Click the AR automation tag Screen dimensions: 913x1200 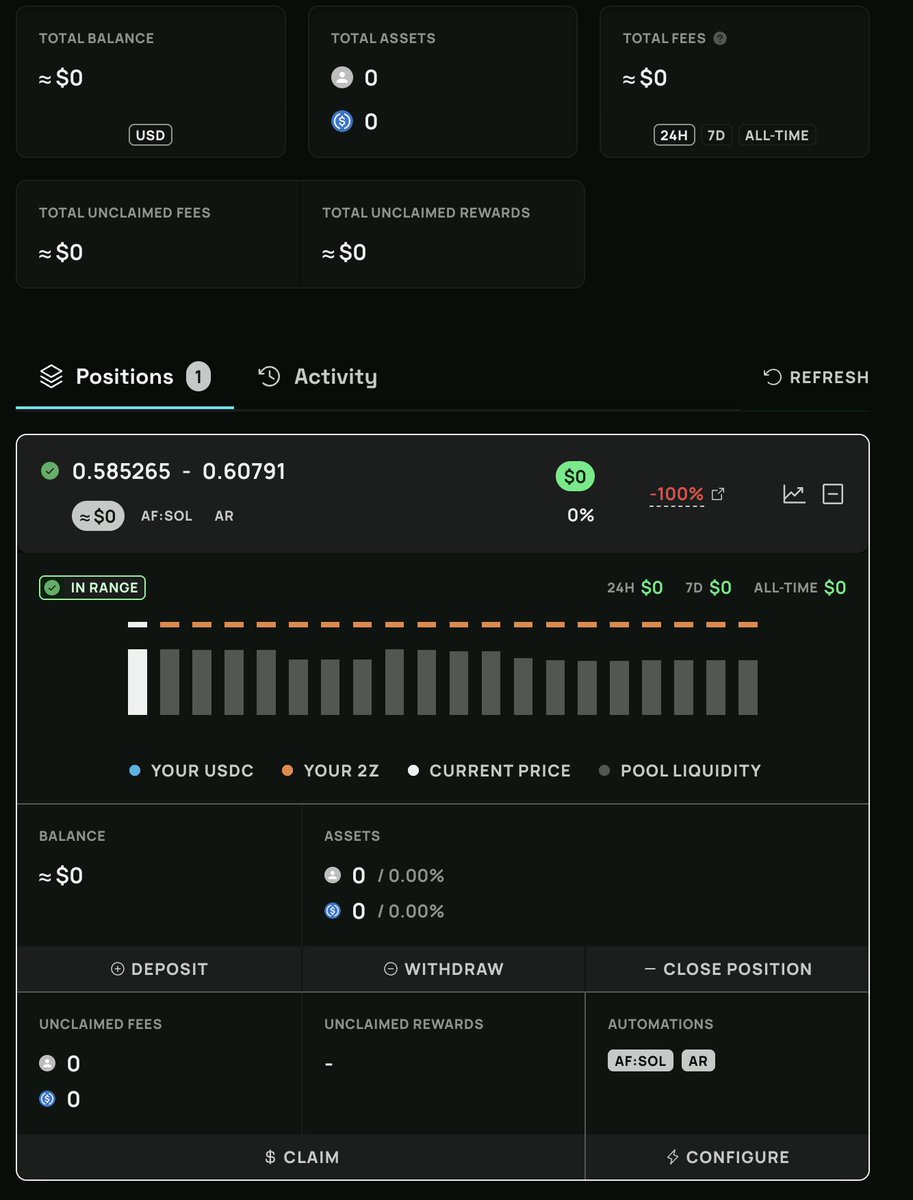click(698, 1061)
